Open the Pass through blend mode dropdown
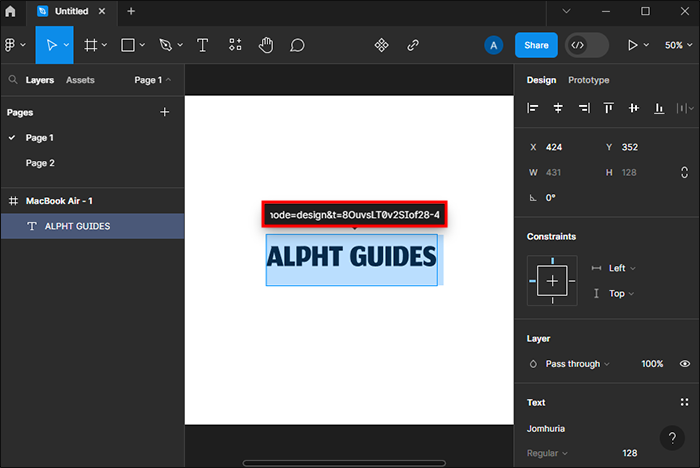The image size is (700, 468). click(576, 364)
